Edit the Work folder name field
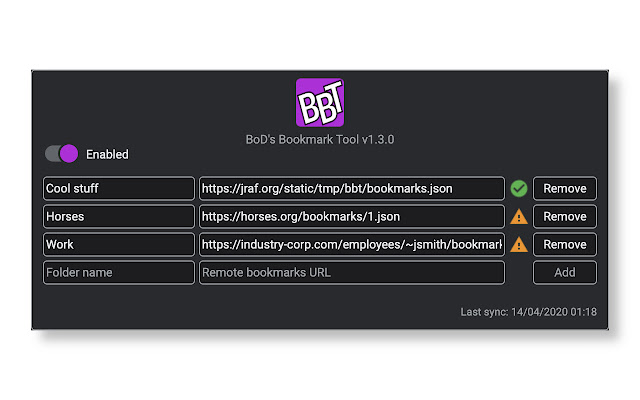Screen dimensions: 640x400 tap(119, 244)
